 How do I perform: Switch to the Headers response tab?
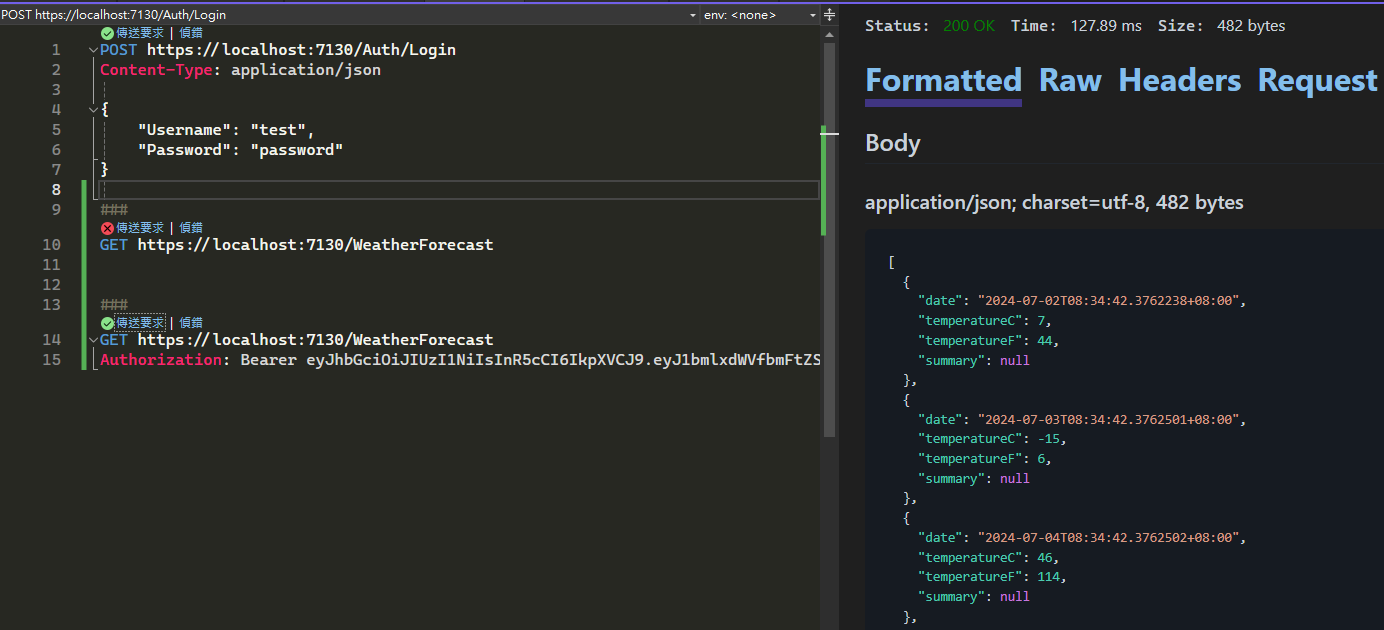click(x=1179, y=81)
